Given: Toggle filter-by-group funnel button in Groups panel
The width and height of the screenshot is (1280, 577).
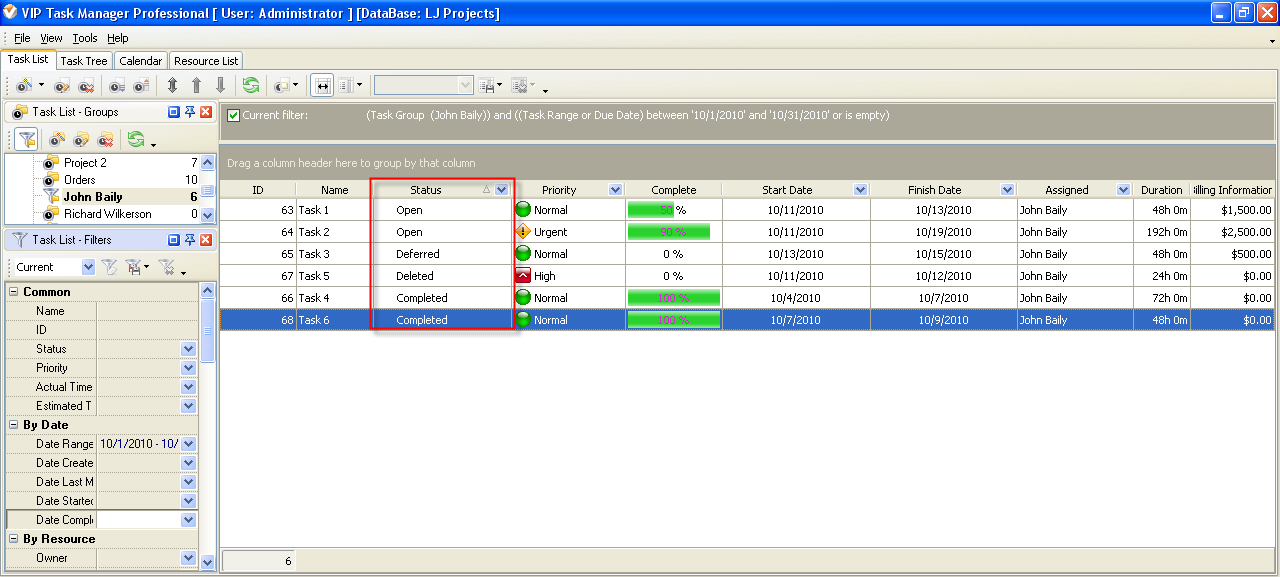Looking at the screenshot, I should (26, 140).
